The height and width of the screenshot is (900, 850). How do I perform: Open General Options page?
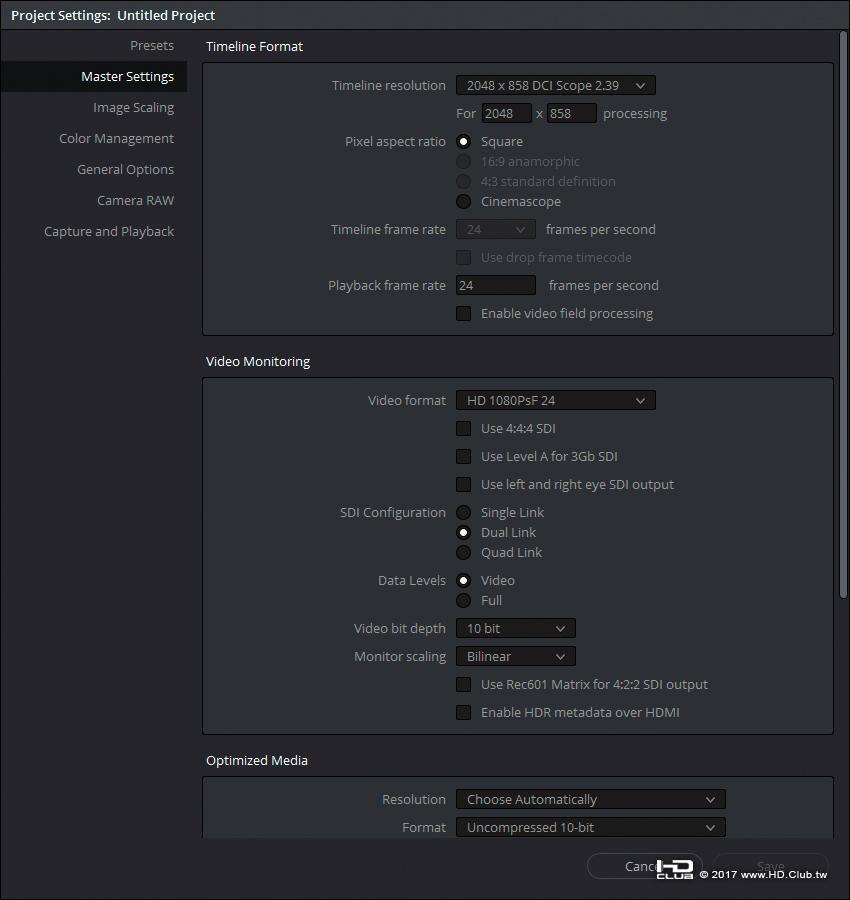(x=125, y=169)
